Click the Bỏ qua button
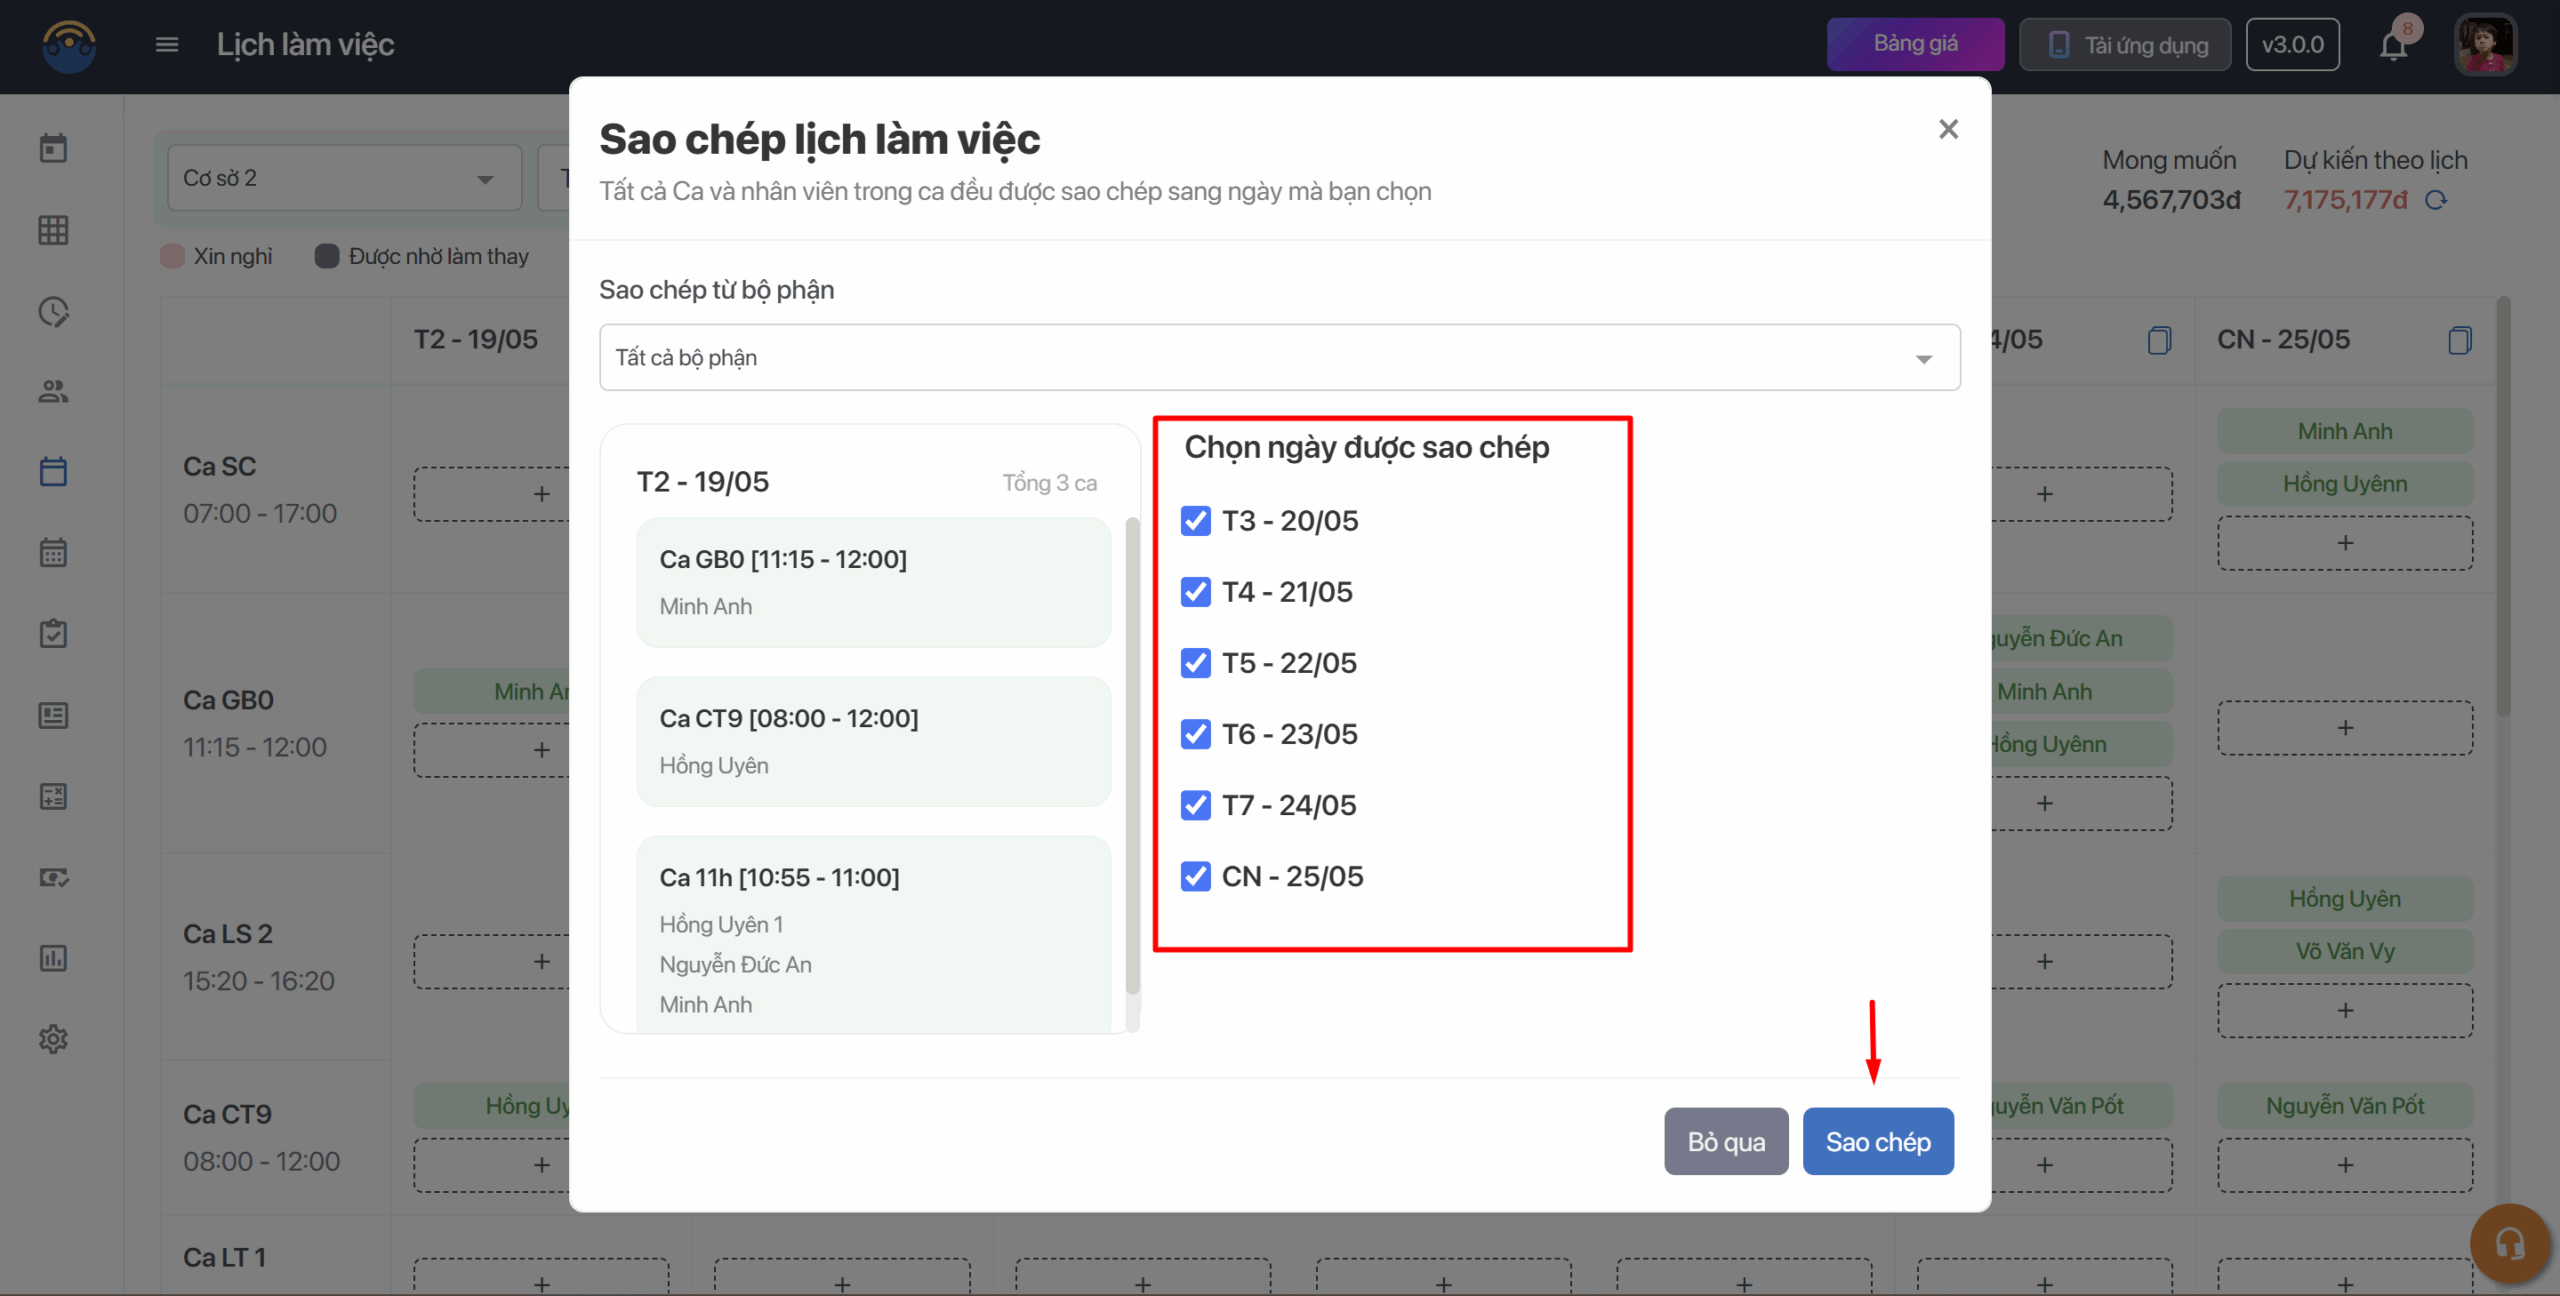 (1725, 1141)
